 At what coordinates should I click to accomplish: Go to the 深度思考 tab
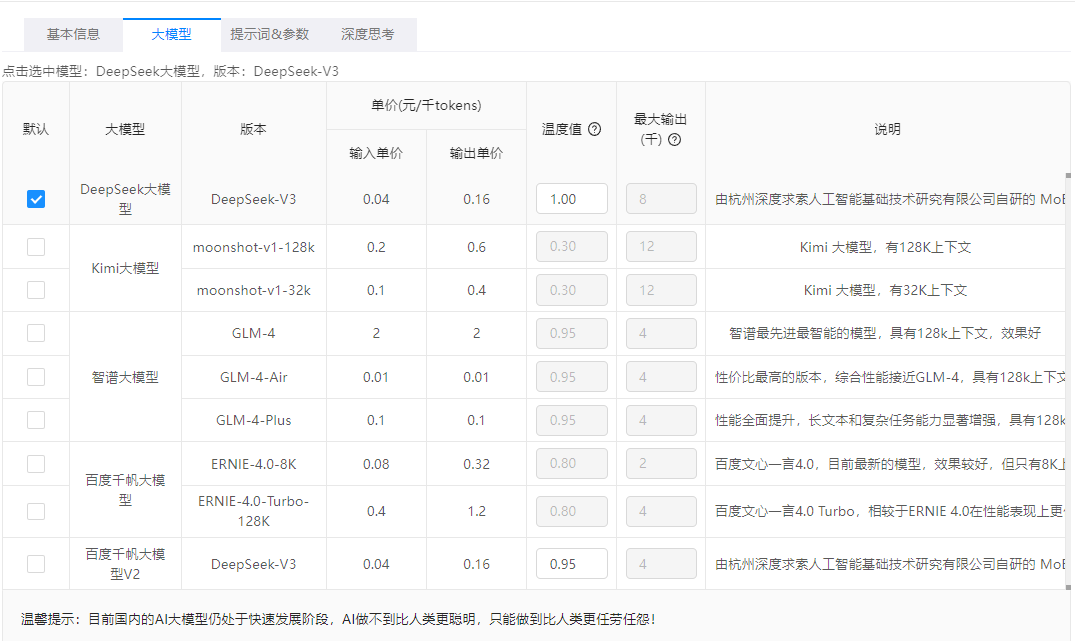coord(367,34)
